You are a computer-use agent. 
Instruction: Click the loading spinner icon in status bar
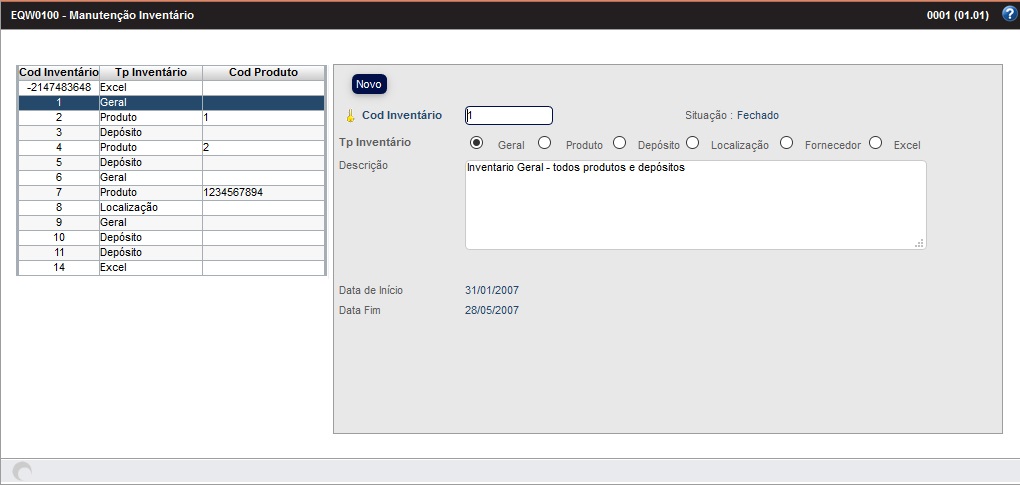[x=22, y=471]
